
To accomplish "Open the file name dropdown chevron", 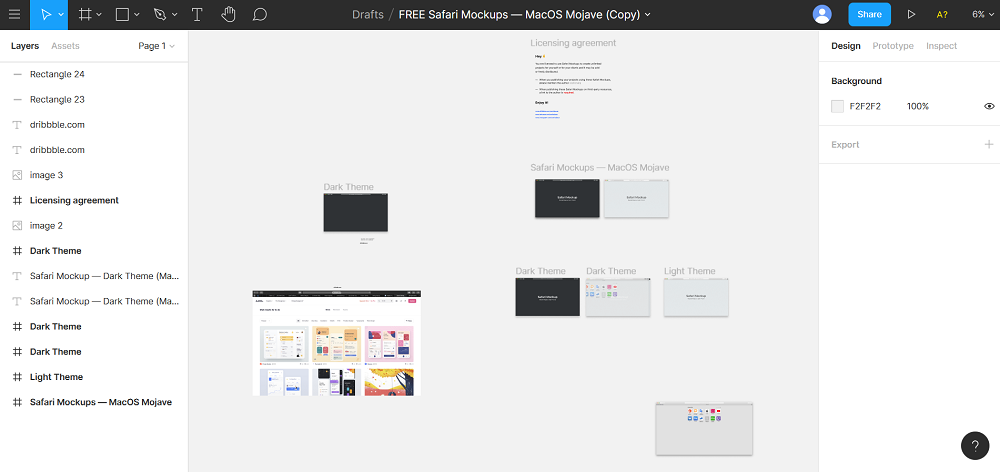I will click(x=648, y=15).
